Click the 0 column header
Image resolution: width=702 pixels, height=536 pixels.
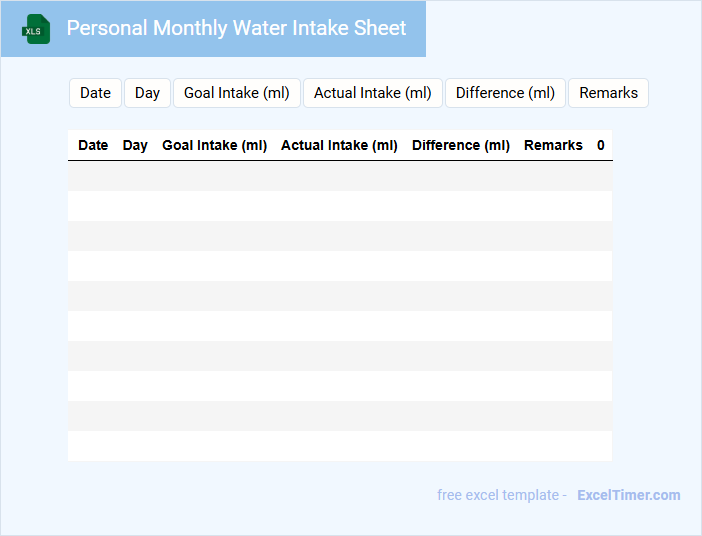click(601, 145)
